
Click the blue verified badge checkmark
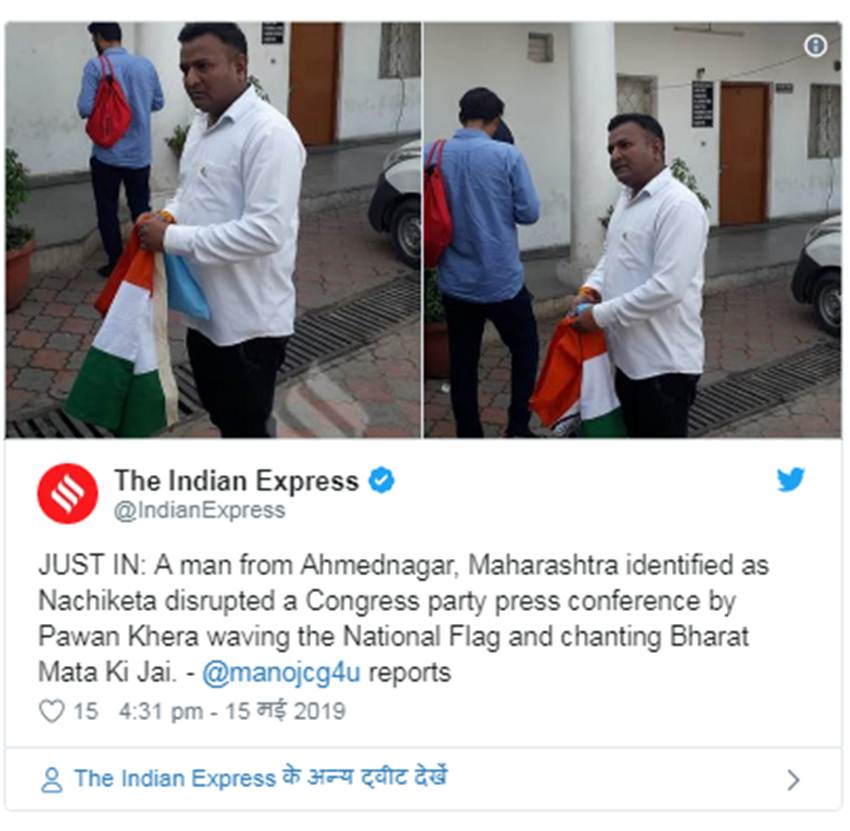pos(382,480)
